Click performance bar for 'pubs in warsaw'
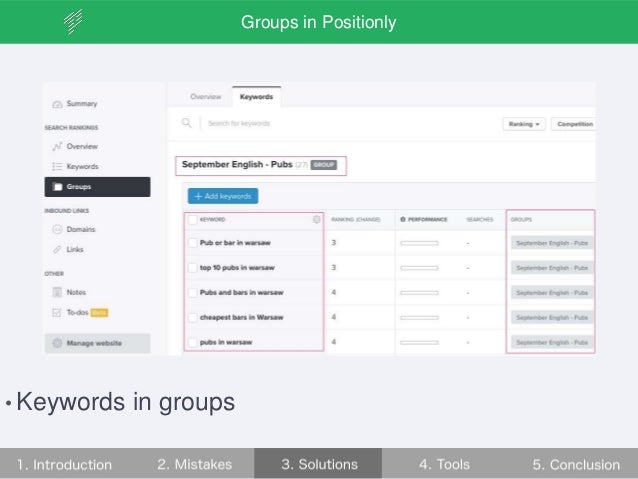Image resolution: width=638 pixels, height=479 pixels. coord(419,342)
